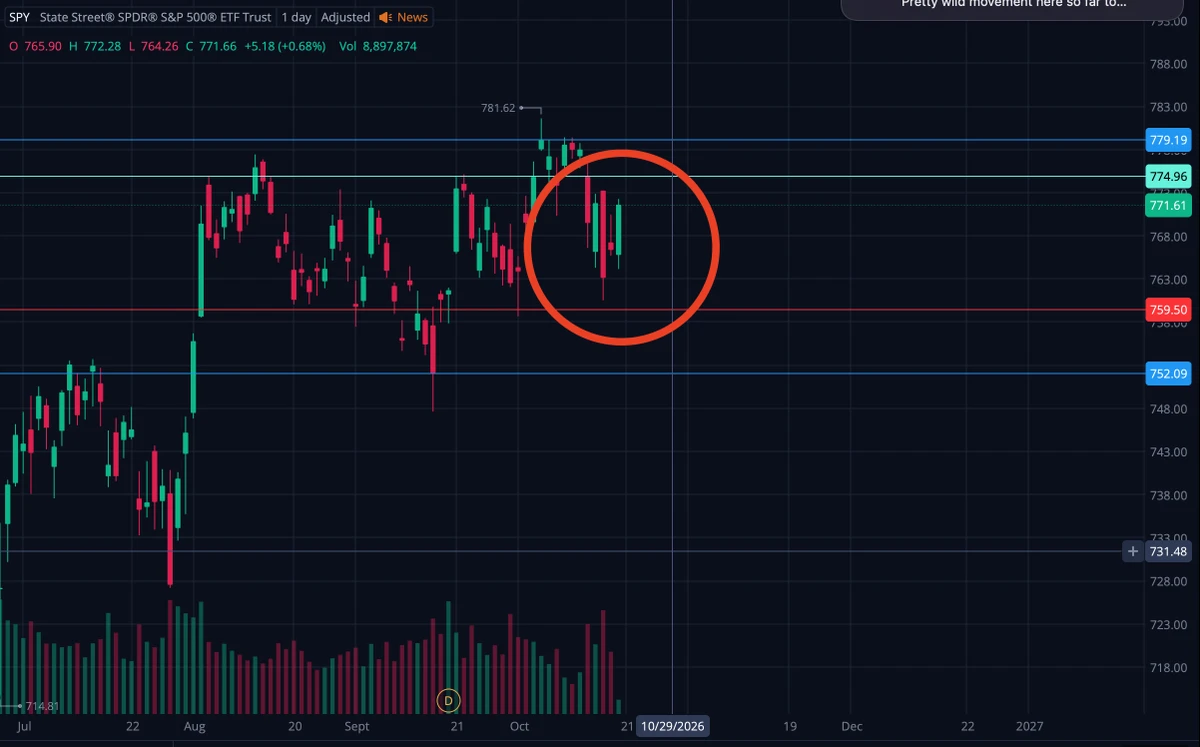Open the SPY symbol selector
The width and height of the screenshot is (1200, 747).
(19, 17)
